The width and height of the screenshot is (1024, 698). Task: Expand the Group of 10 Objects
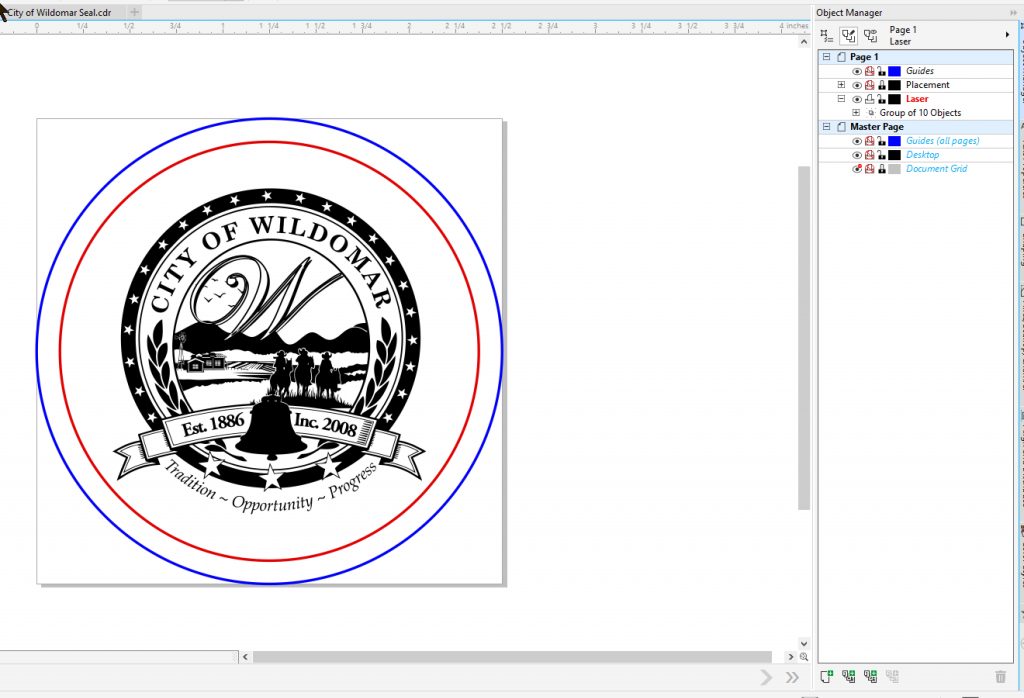coord(855,112)
